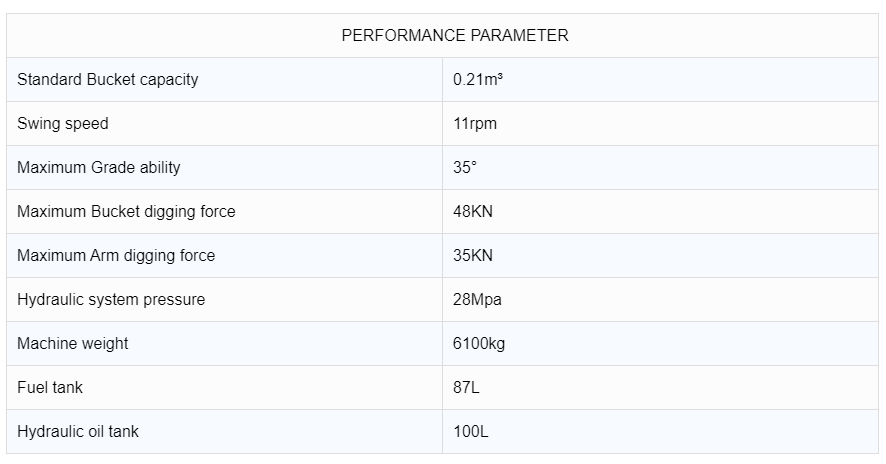Screen dimensions: 886x464
Task: Select the Machine weight row label
Action: [x=73, y=343]
